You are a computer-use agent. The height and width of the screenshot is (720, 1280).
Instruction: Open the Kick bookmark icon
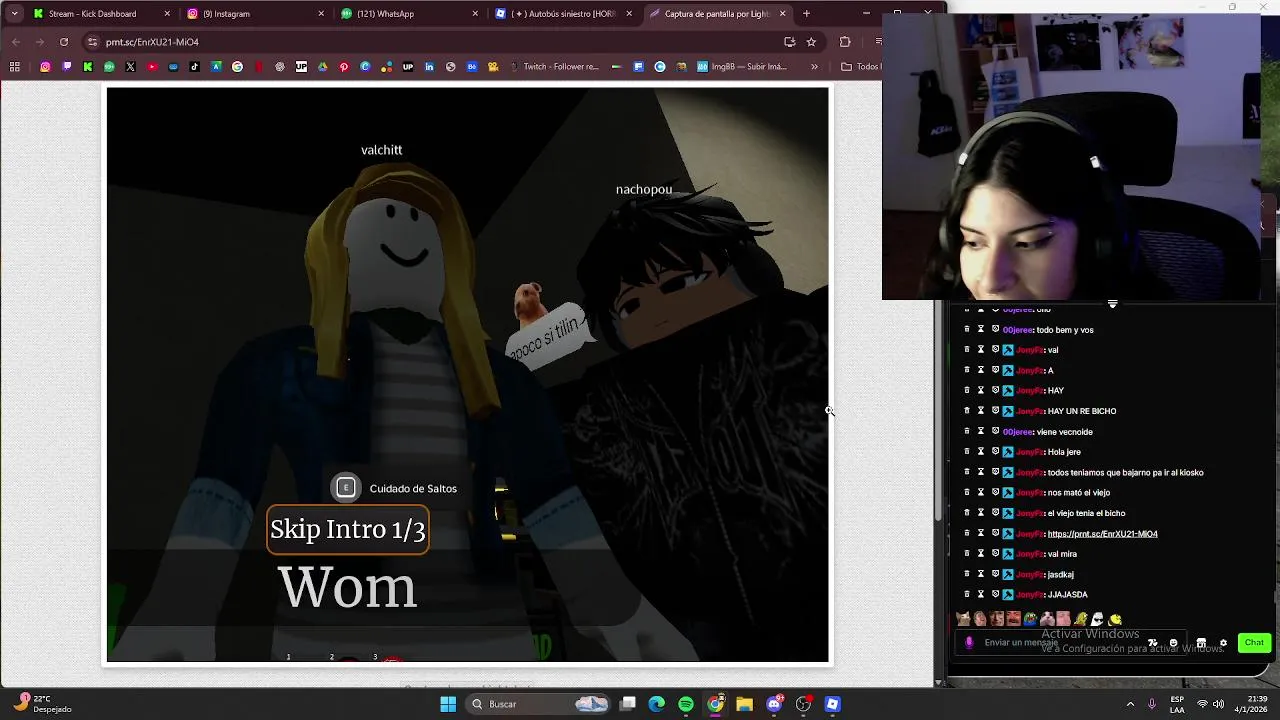(x=88, y=67)
